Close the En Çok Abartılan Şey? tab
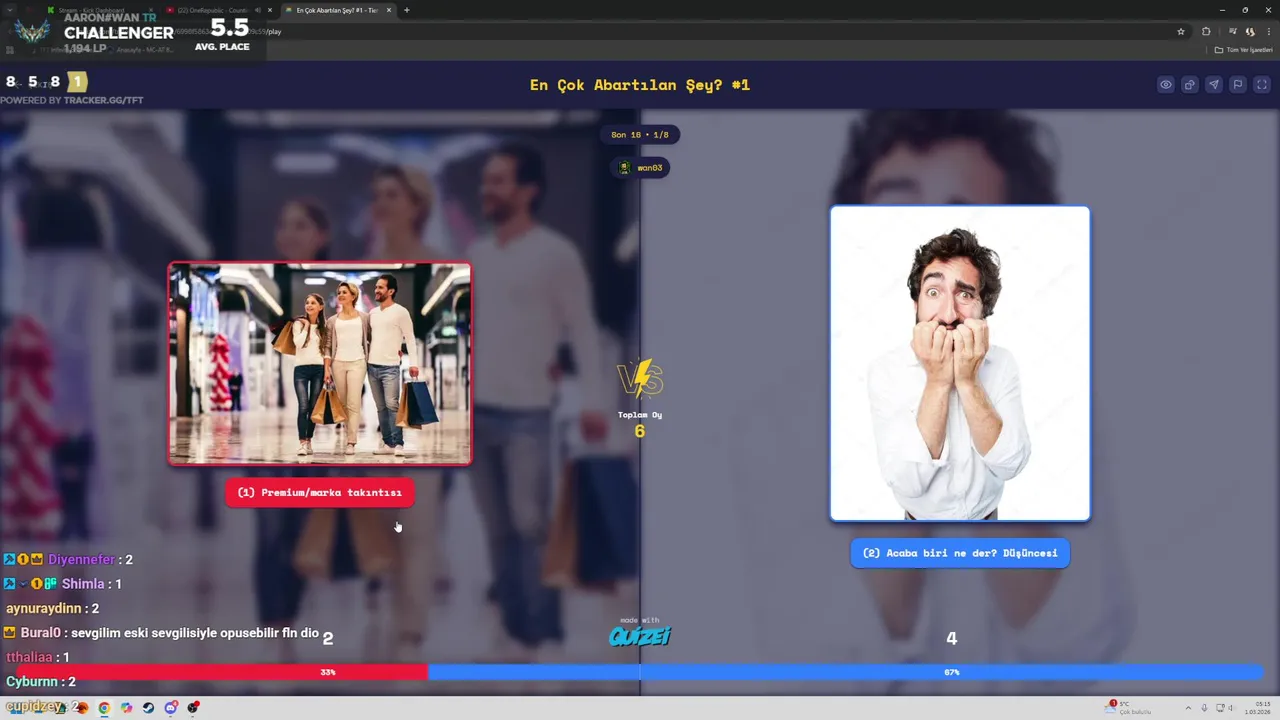Viewport: 1280px width, 720px height. pyautogui.click(x=390, y=10)
